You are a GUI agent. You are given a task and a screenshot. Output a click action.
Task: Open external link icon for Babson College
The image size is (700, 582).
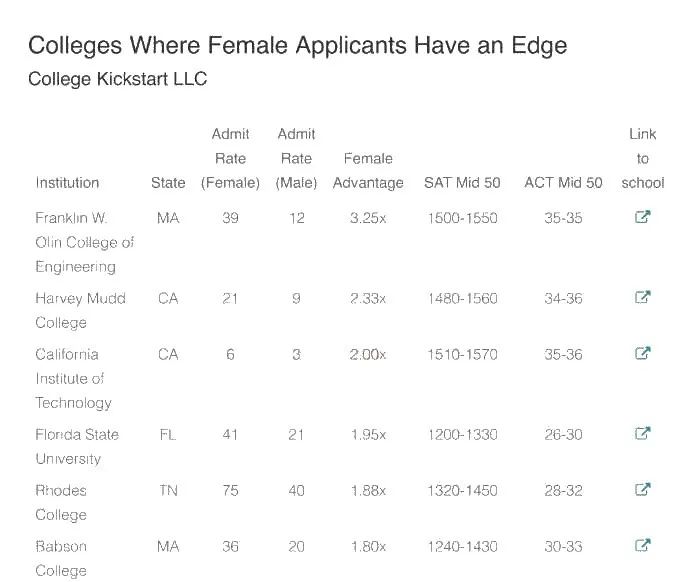(x=642, y=545)
